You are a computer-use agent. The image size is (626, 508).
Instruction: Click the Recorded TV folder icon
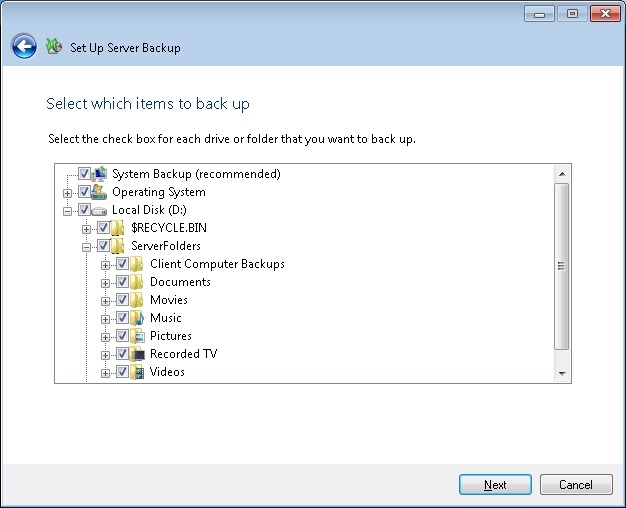(x=138, y=354)
